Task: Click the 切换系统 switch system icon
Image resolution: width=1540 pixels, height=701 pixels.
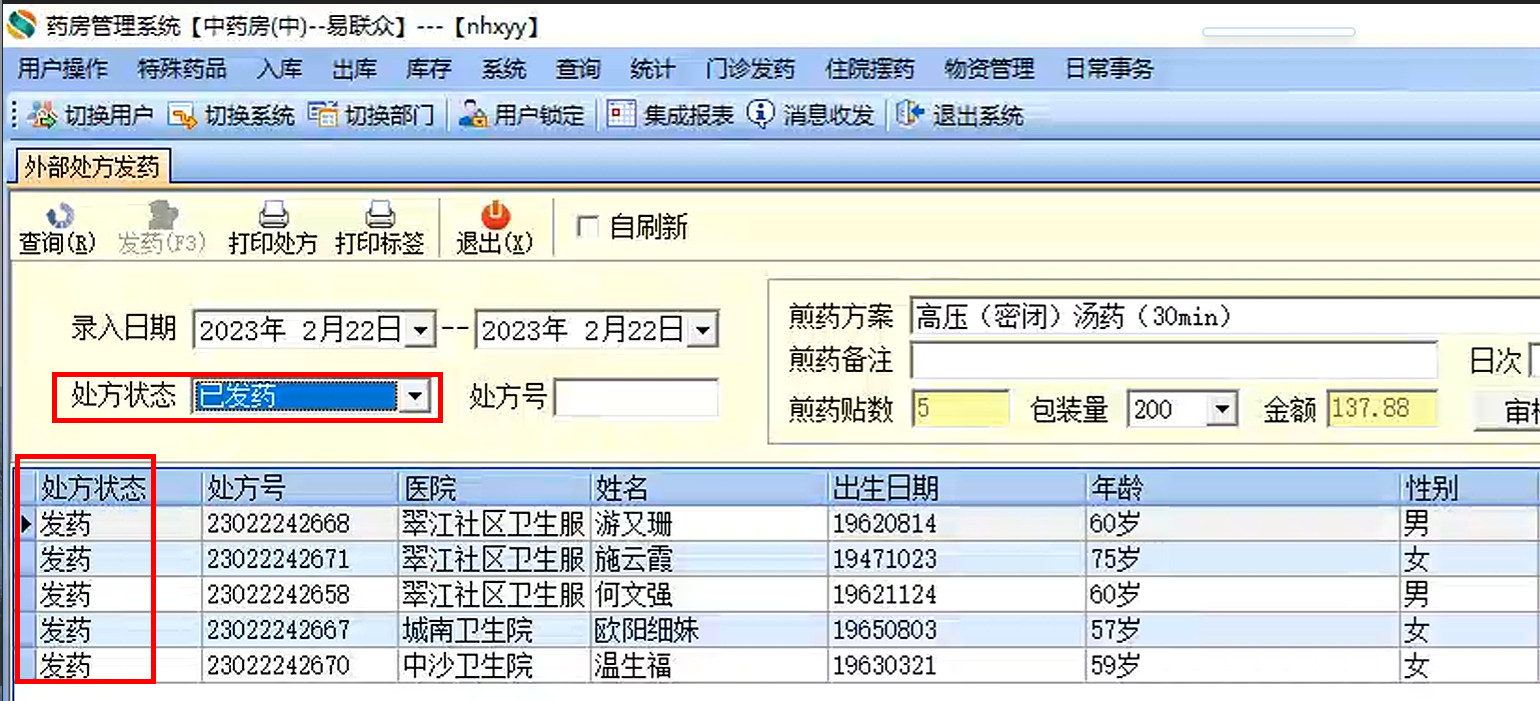Action: pos(182,116)
